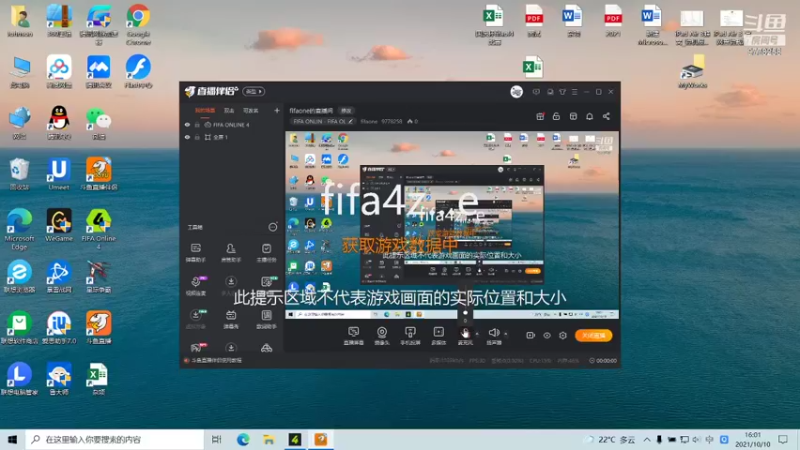
Task: Click the Windows taskbar search box
Action: pyautogui.click(x=114, y=439)
